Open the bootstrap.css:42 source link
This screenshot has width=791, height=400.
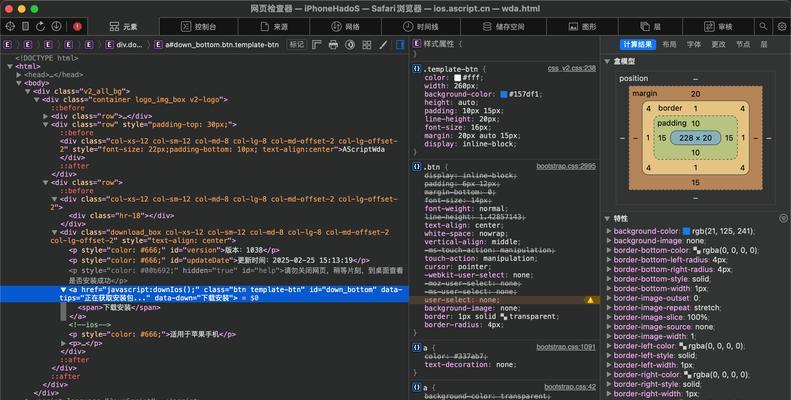coord(570,387)
